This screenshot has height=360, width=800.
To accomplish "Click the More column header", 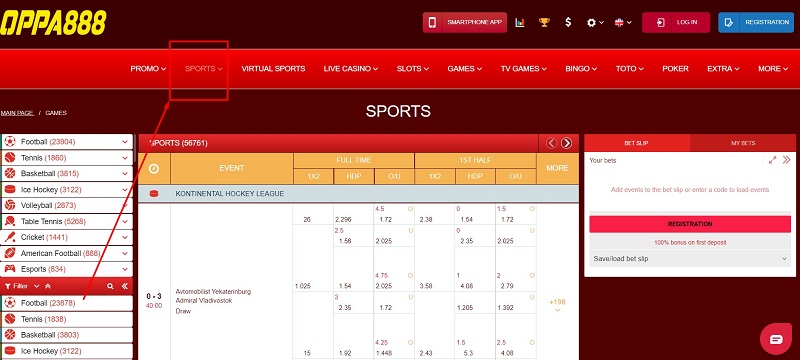I will click(x=557, y=168).
